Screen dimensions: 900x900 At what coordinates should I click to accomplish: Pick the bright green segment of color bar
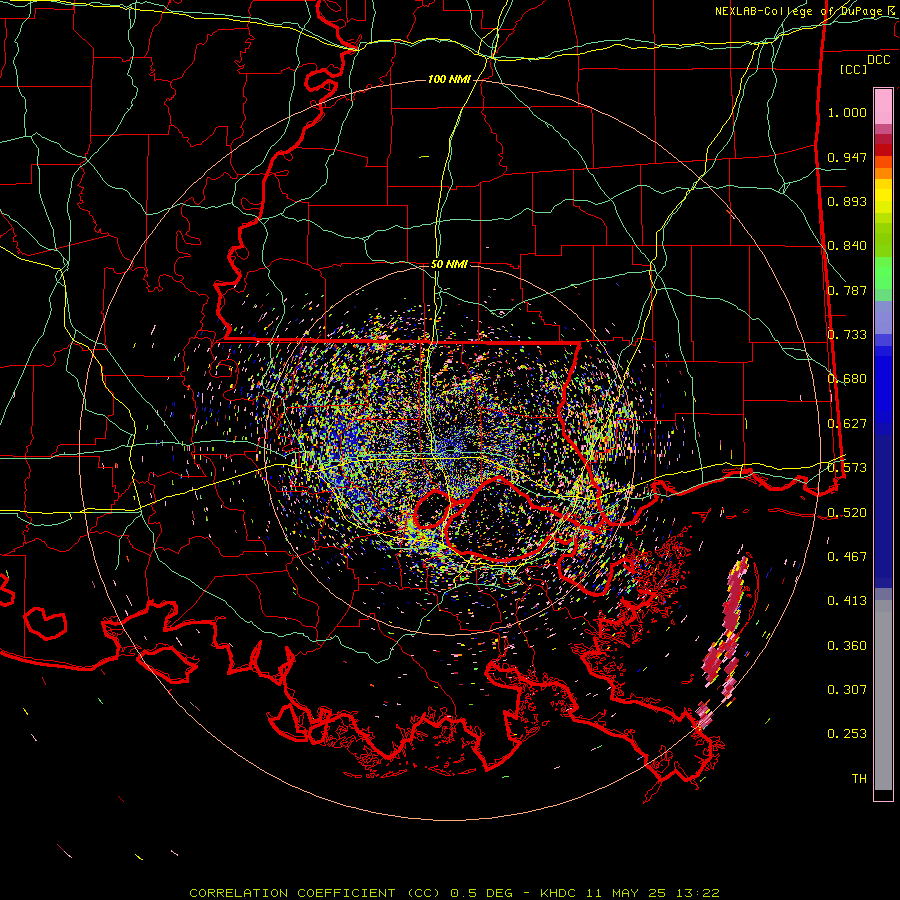point(883,273)
